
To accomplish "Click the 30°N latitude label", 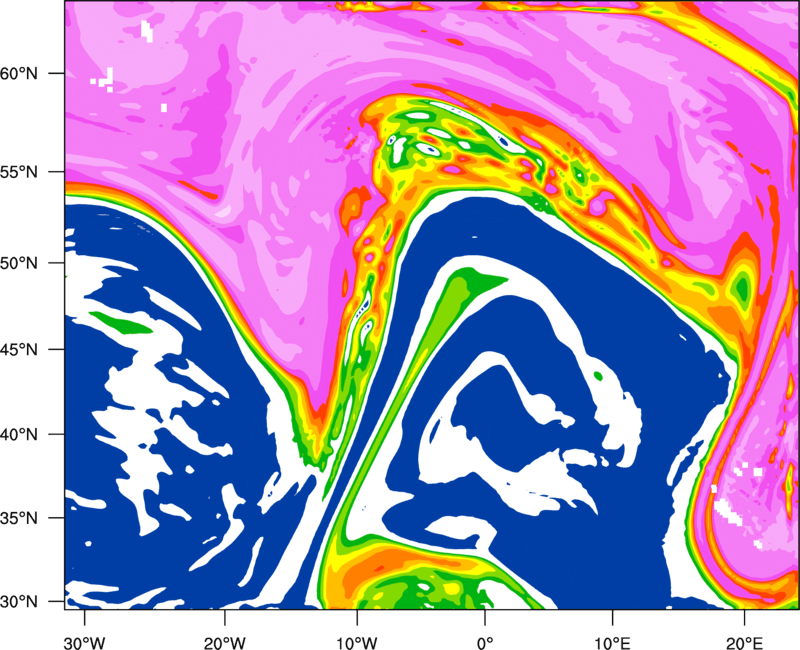I will pos(19,602).
